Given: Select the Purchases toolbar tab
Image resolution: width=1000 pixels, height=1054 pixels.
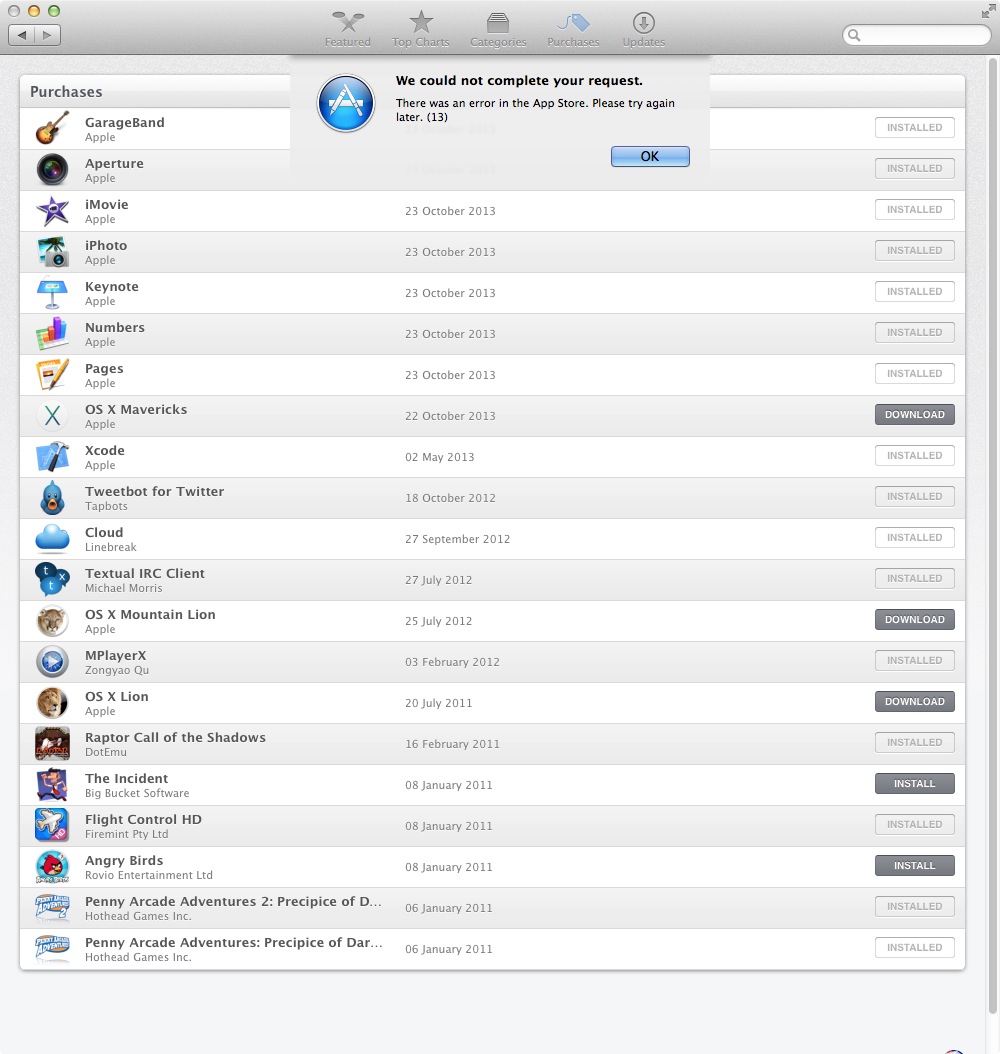Looking at the screenshot, I should 573,30.
